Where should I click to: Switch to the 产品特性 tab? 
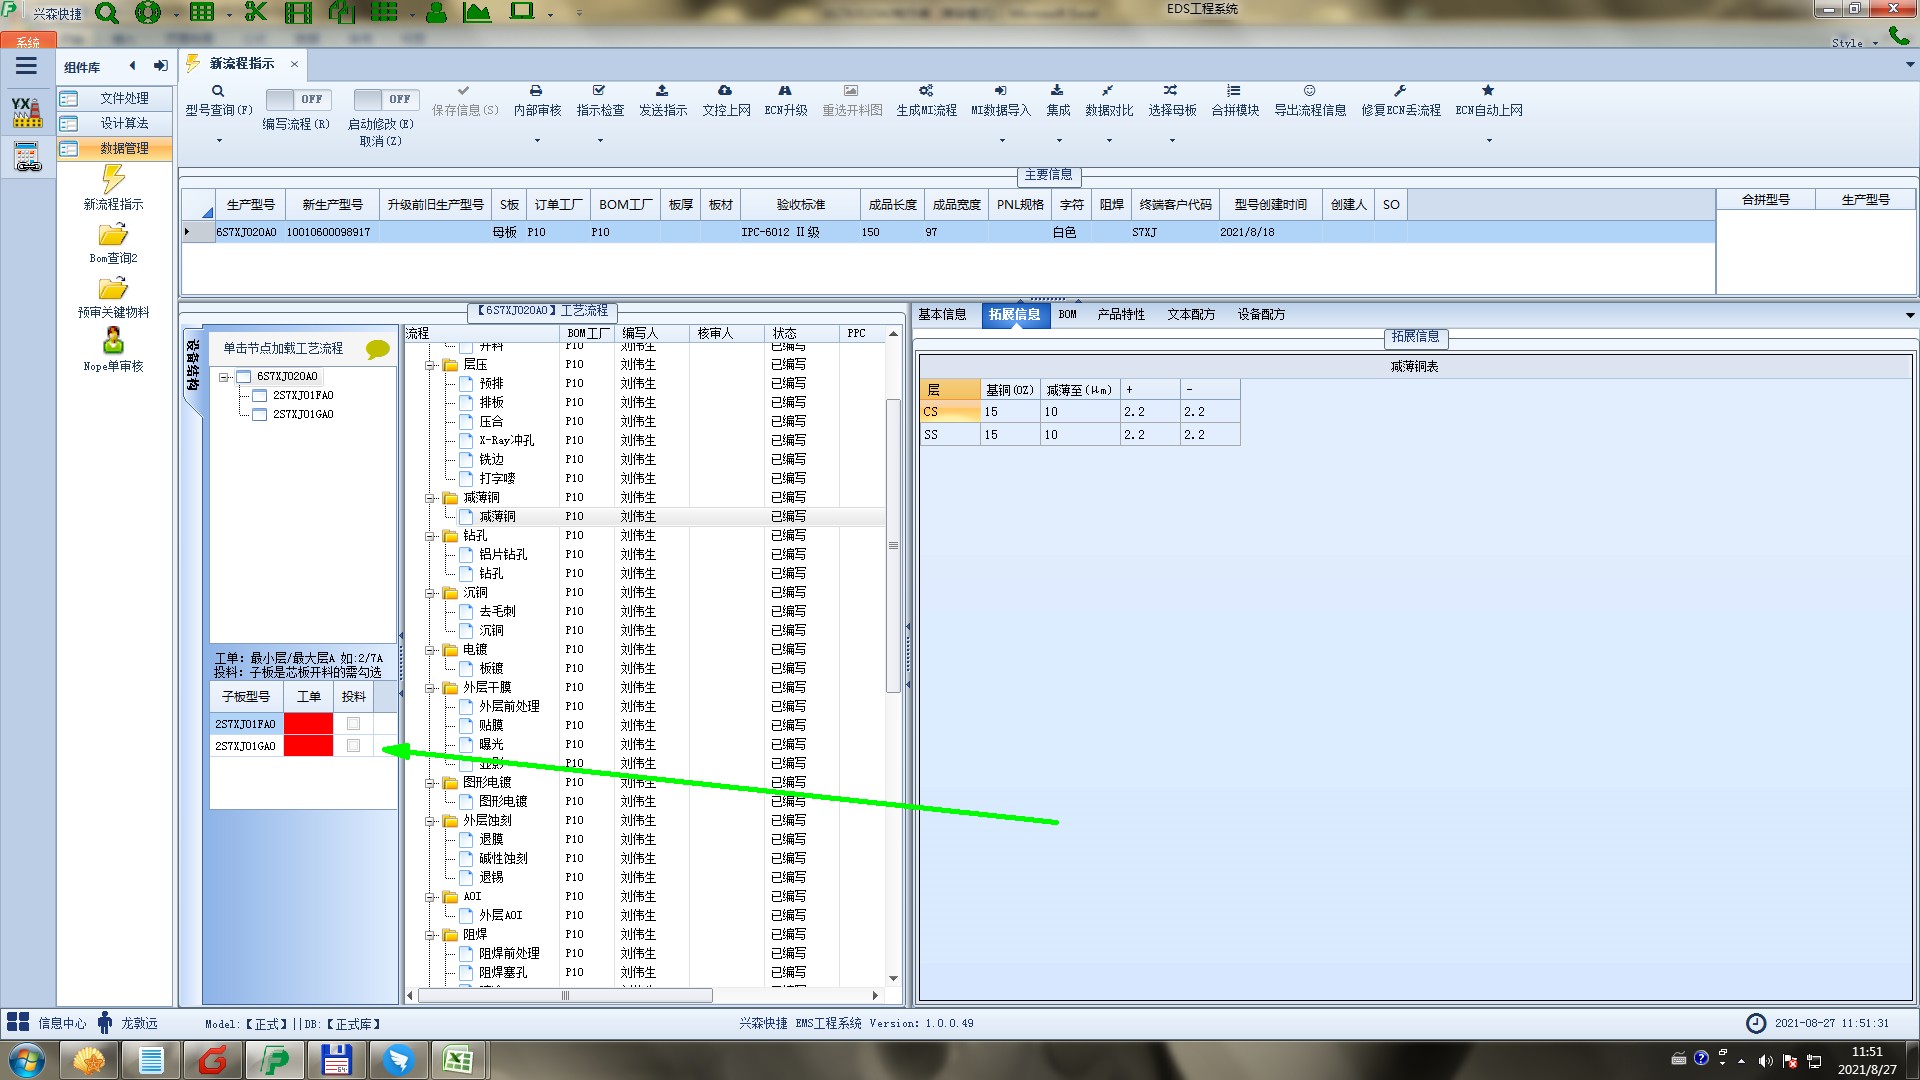click(x=1120, y=314)
